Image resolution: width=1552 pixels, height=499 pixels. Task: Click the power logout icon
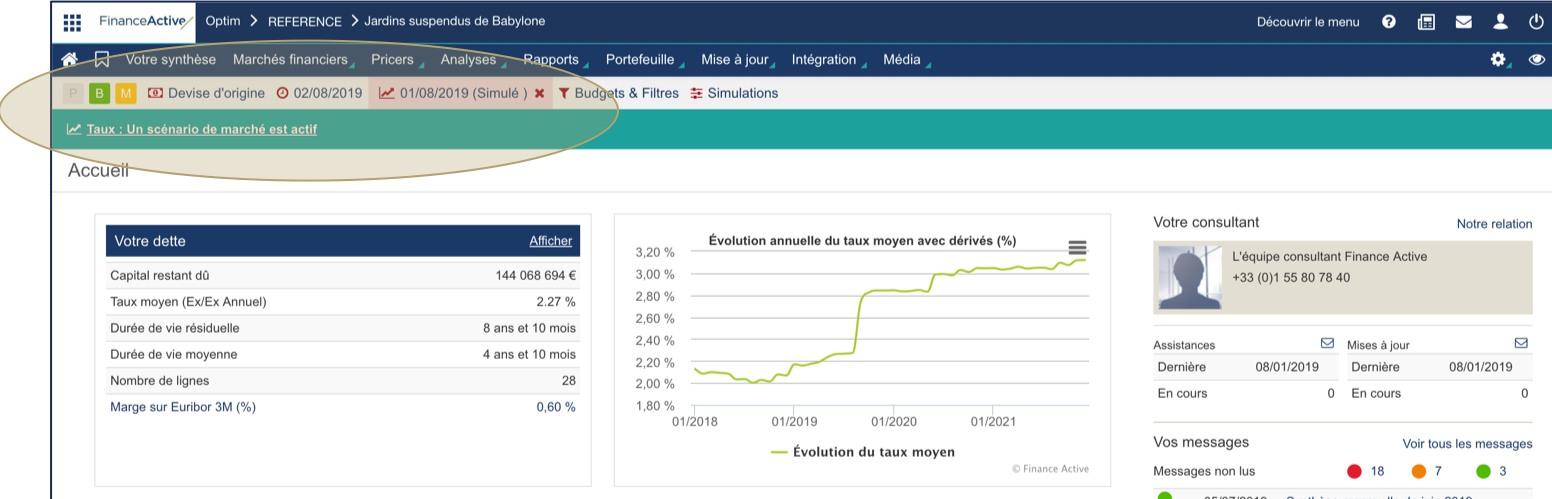[1536, 21]
